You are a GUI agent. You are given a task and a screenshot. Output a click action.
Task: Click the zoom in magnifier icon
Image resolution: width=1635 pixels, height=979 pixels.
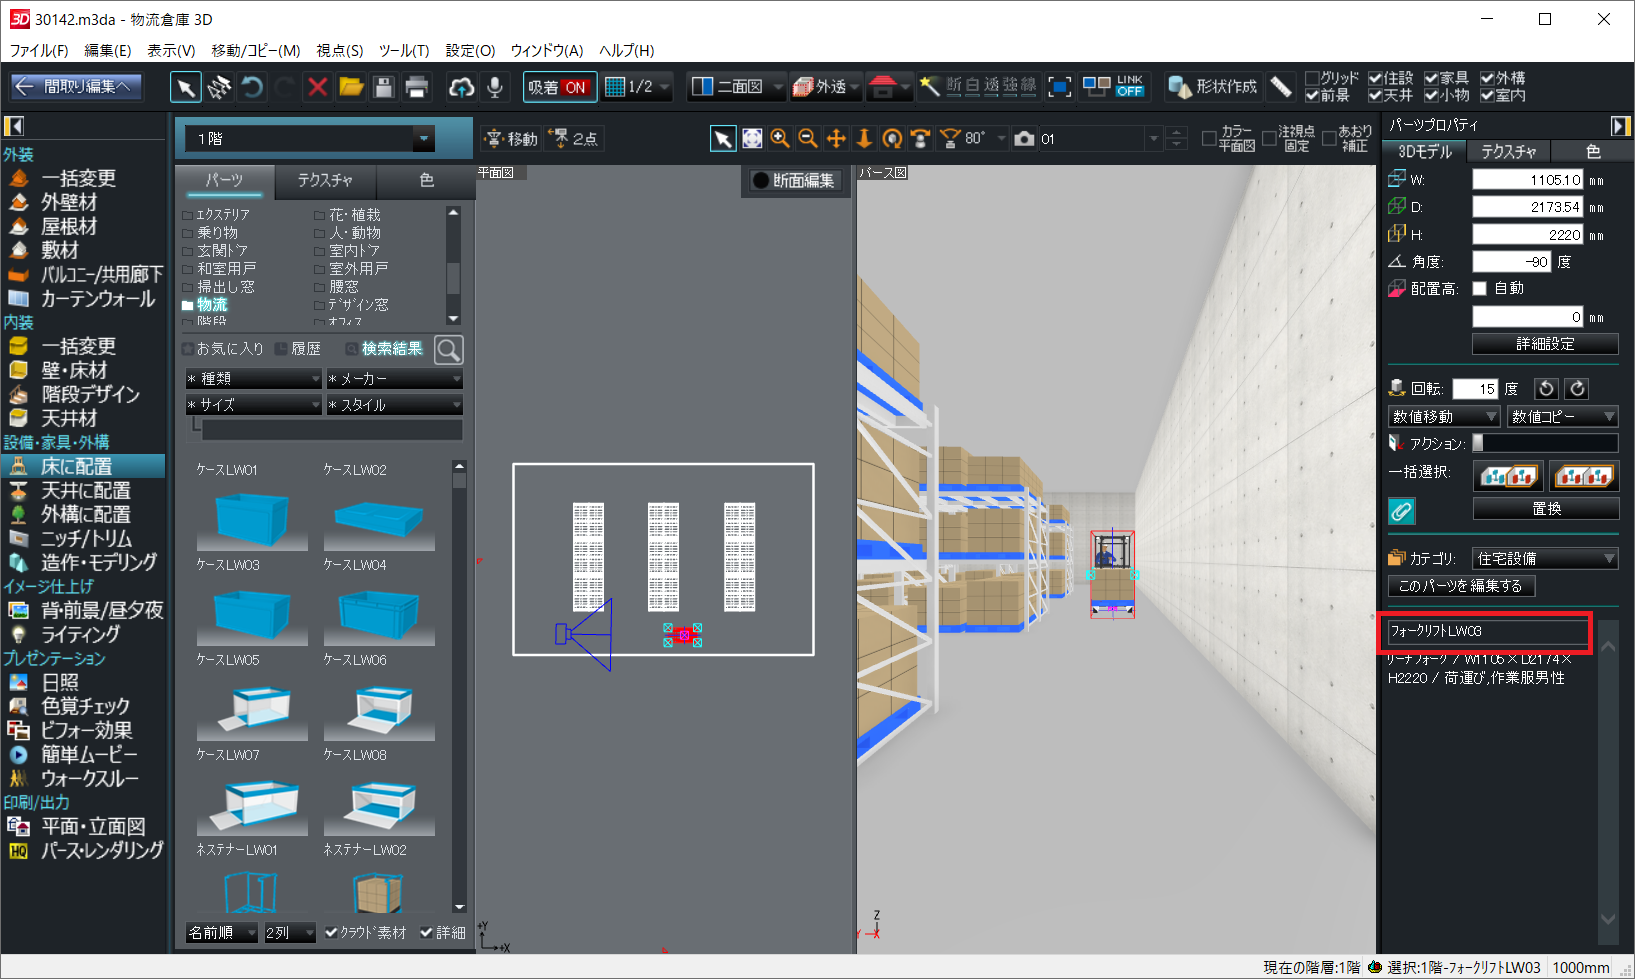point(780,139)
